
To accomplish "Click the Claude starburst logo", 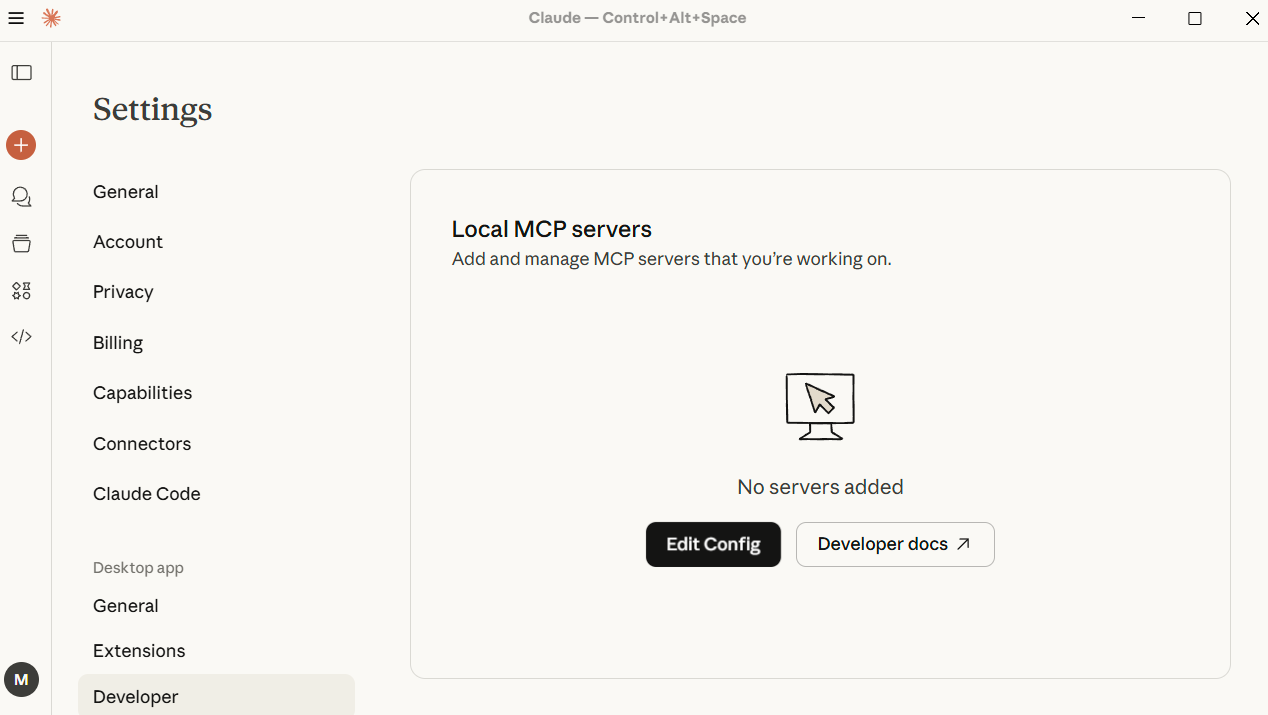I will [51, 18].
